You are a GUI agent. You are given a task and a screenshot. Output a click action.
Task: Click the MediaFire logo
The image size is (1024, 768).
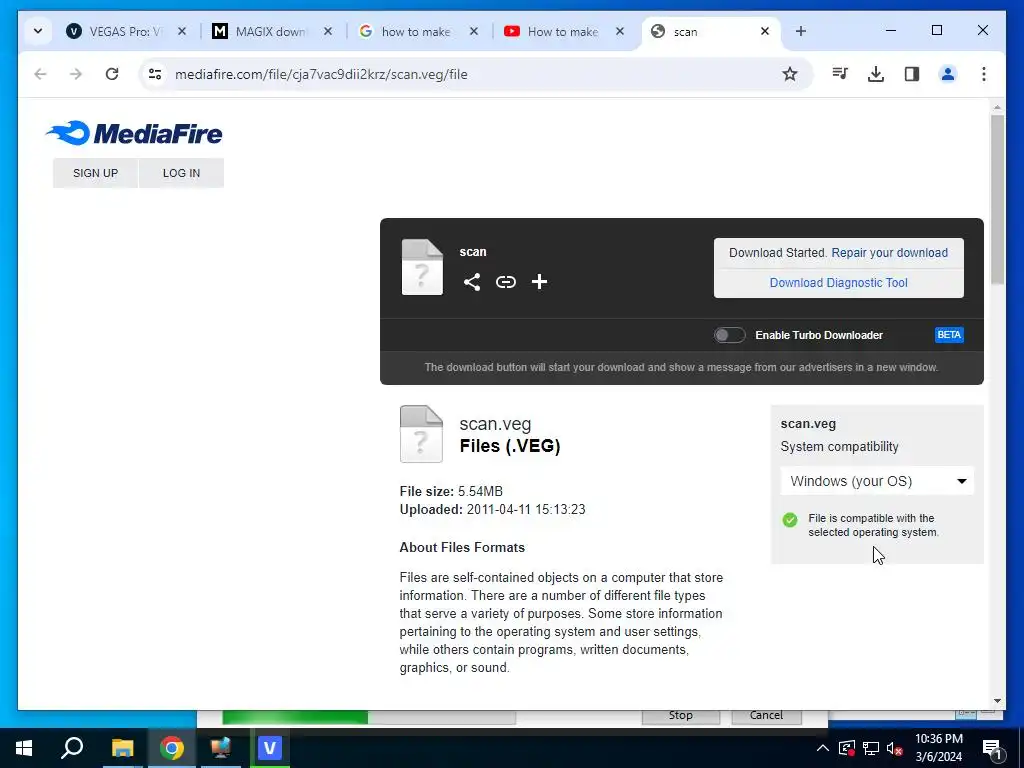coord(134,133)
